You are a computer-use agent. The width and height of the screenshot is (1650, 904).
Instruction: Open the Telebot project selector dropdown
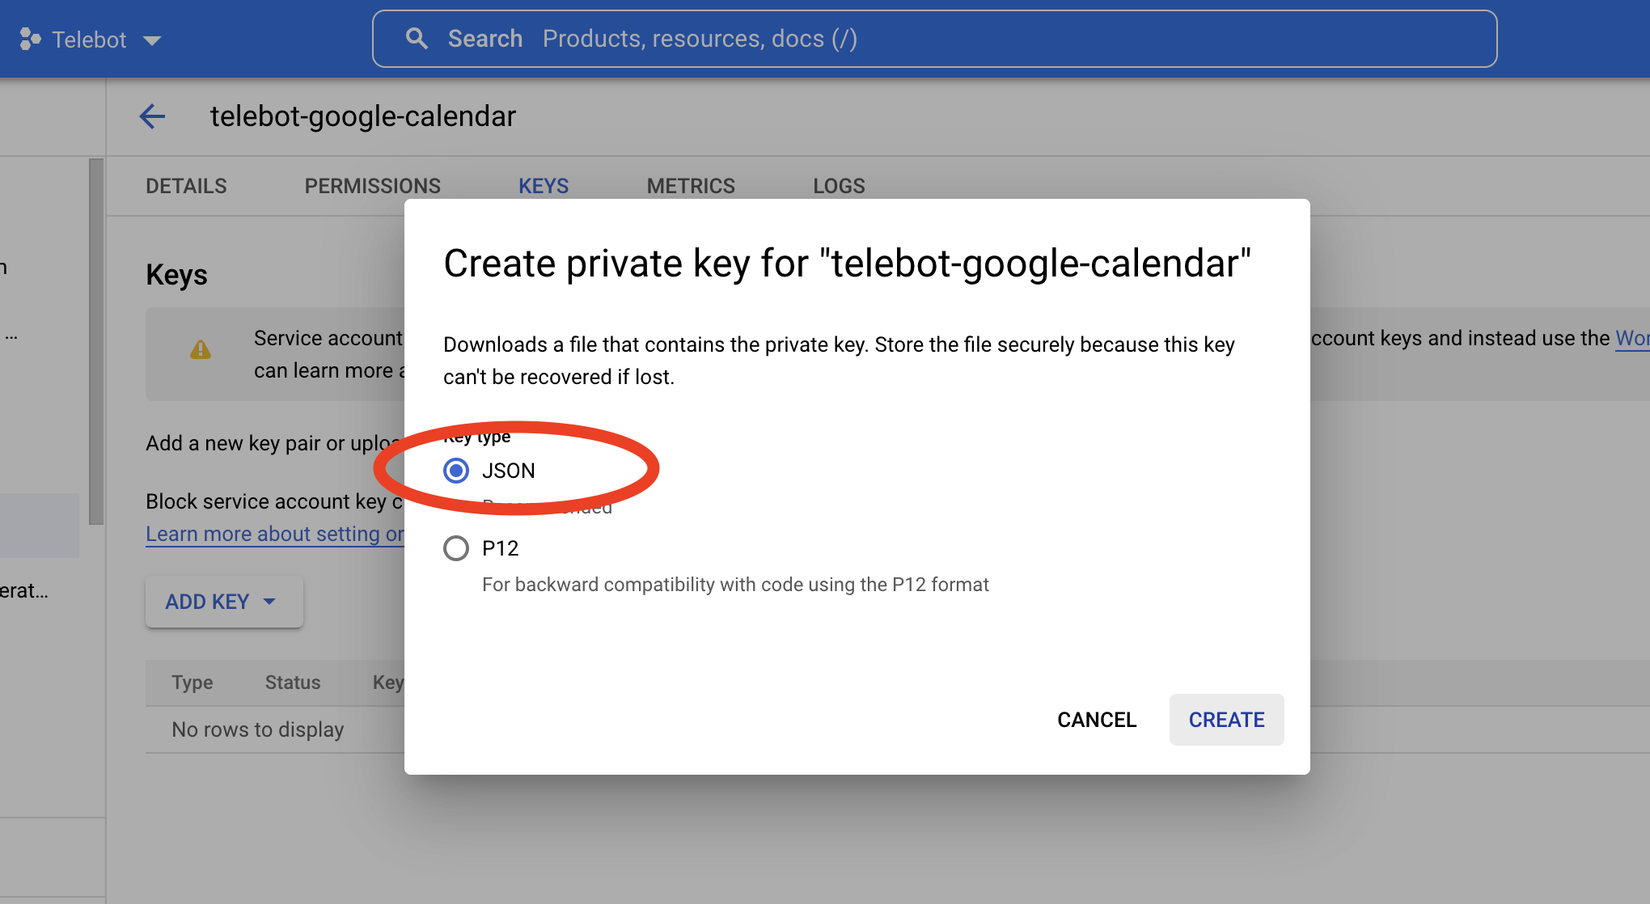152,40
